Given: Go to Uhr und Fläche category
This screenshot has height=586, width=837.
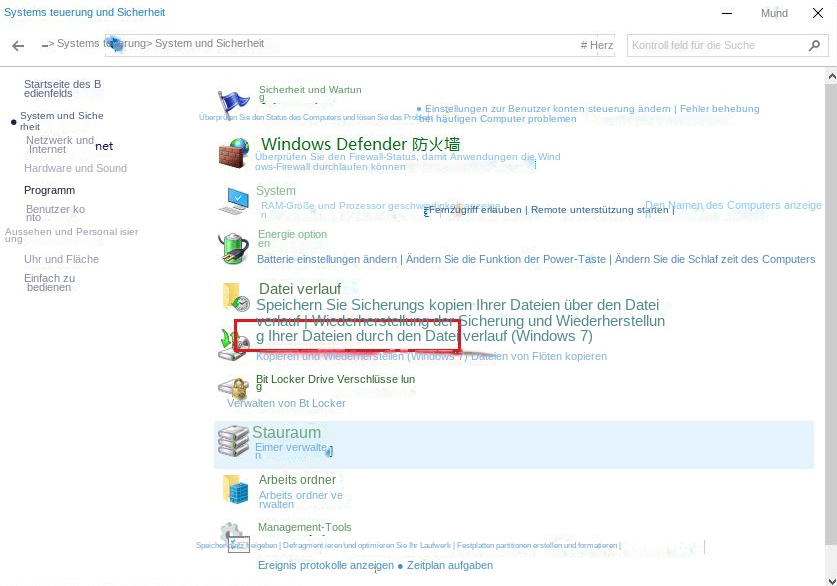Looking at the screenshot, I should coord(61,259).
